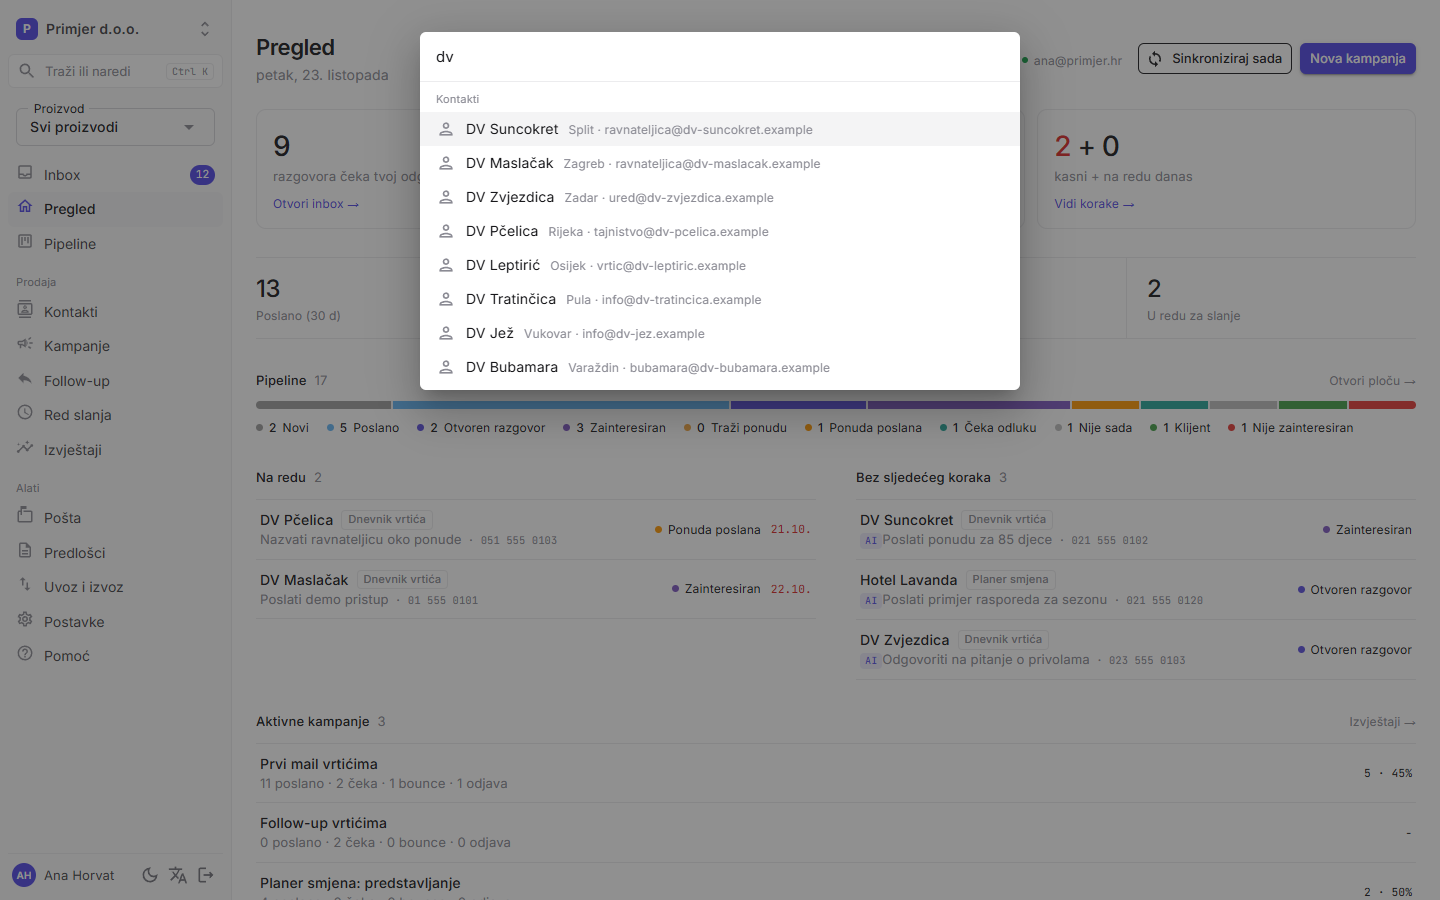This screenshot has width=1440, height=900.
Task: Open Kampanje megaphone icon
Action: click(x=25, y=345)
